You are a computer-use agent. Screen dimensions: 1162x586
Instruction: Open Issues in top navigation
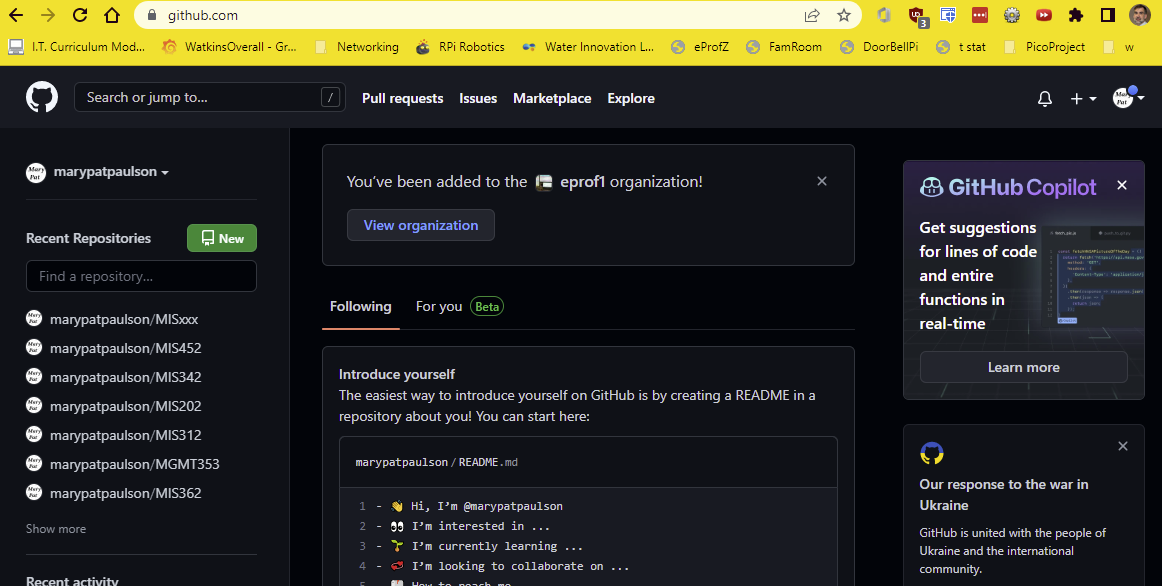[478, 99]
